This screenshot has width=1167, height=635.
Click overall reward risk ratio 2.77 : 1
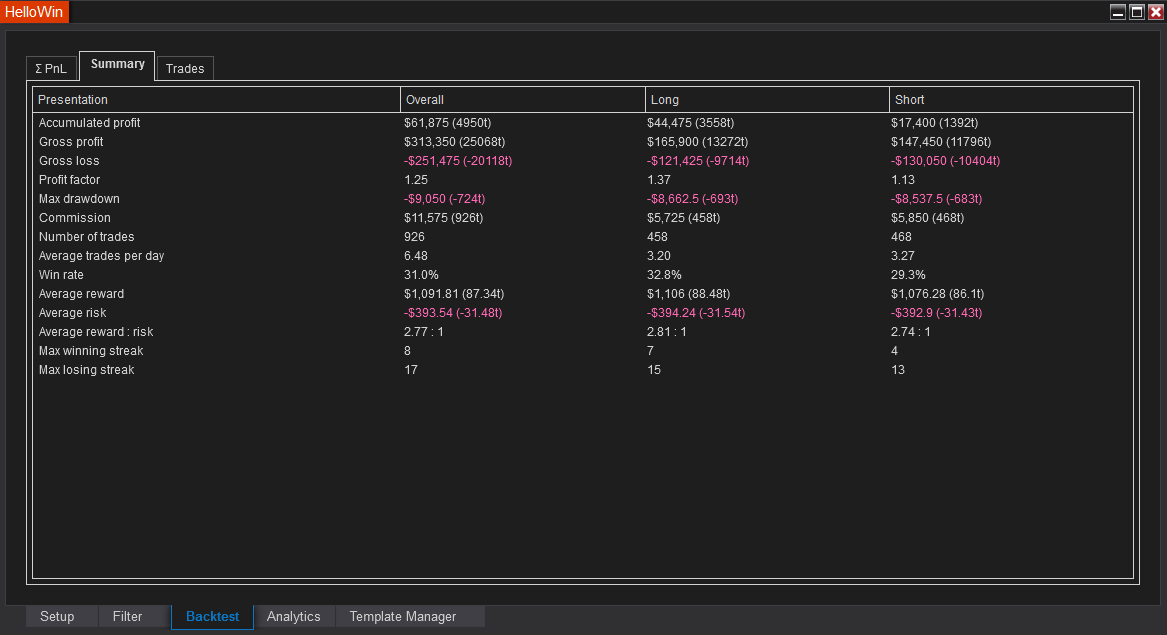click(423, 331)
